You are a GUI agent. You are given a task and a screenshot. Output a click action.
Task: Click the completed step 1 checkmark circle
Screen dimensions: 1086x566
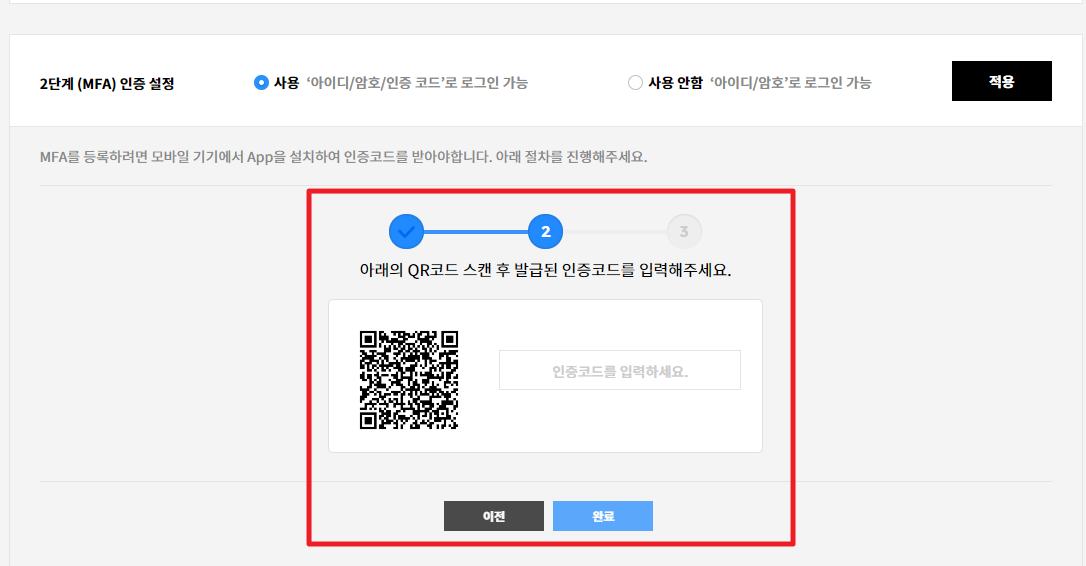click(406, 232)
